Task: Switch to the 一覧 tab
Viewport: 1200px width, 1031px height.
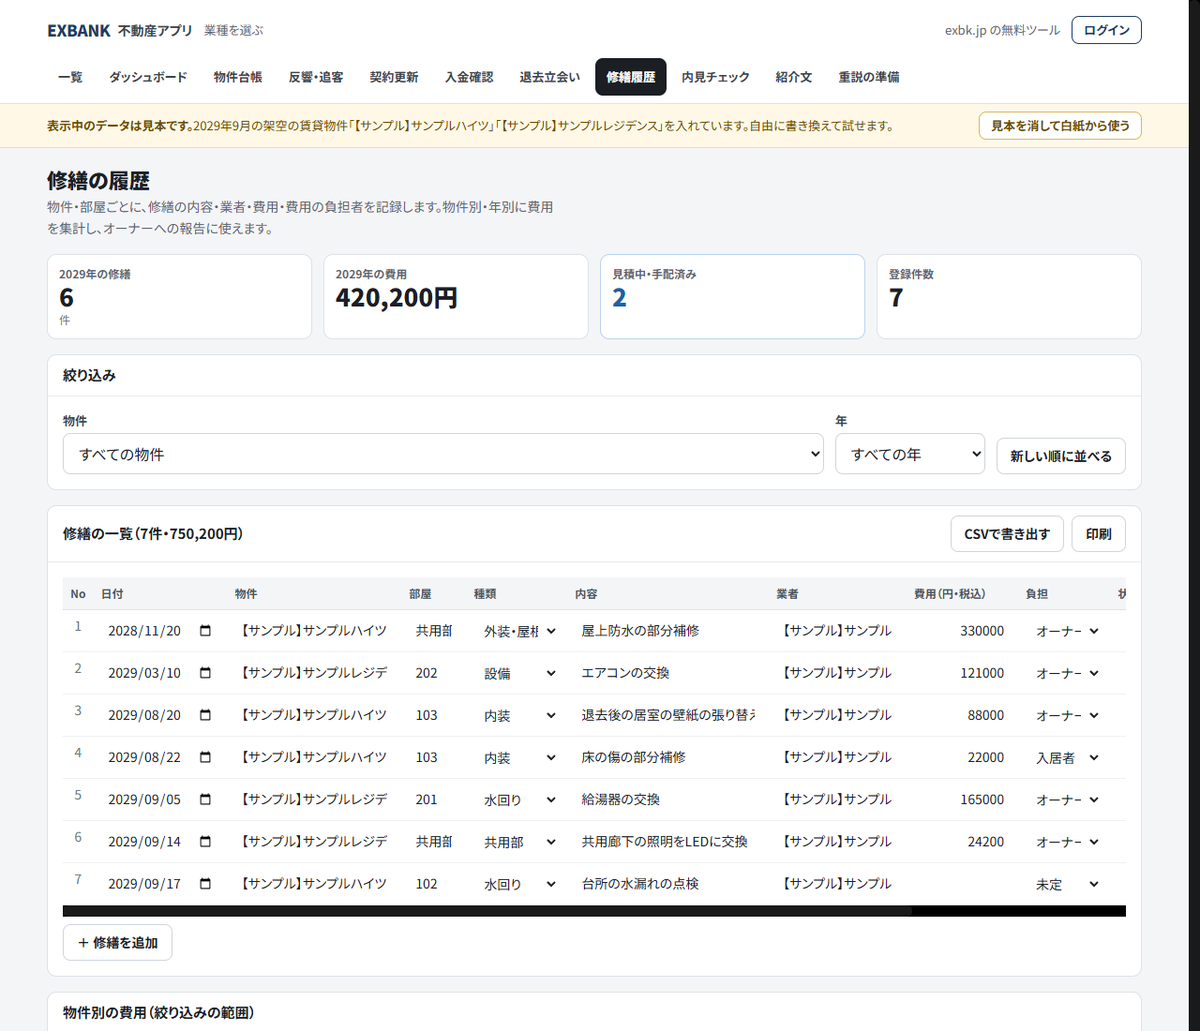Action: tap(70, 77)
